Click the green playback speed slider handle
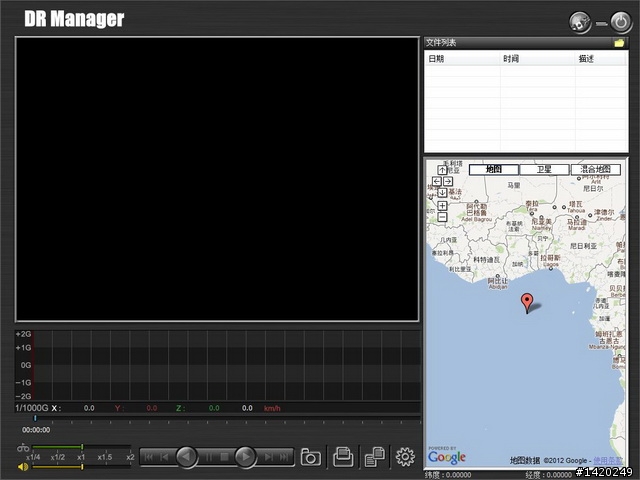The width and height of the screenshot is (640, 480). click(x=82, y=447)
